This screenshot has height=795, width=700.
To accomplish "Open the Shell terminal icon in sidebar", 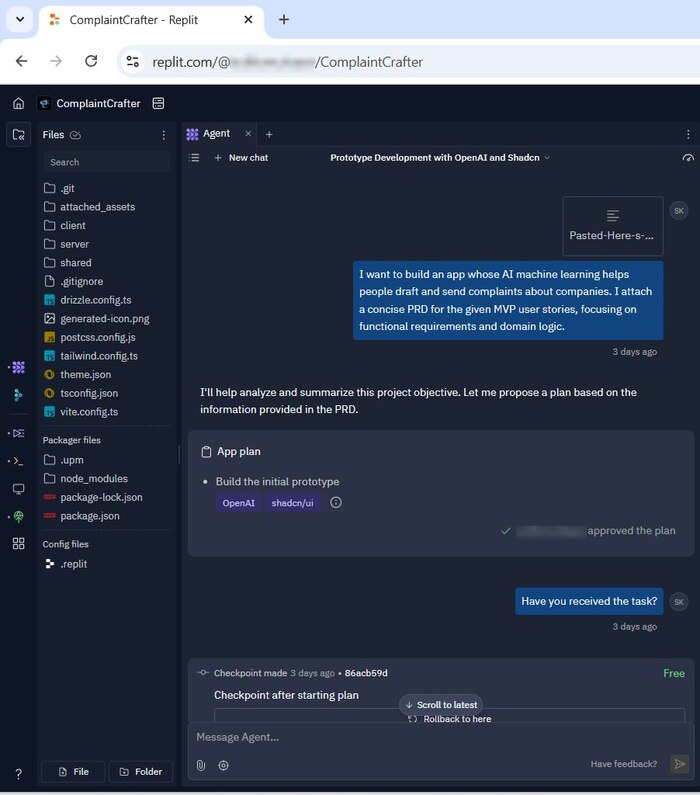I will [x=18, y=461].
